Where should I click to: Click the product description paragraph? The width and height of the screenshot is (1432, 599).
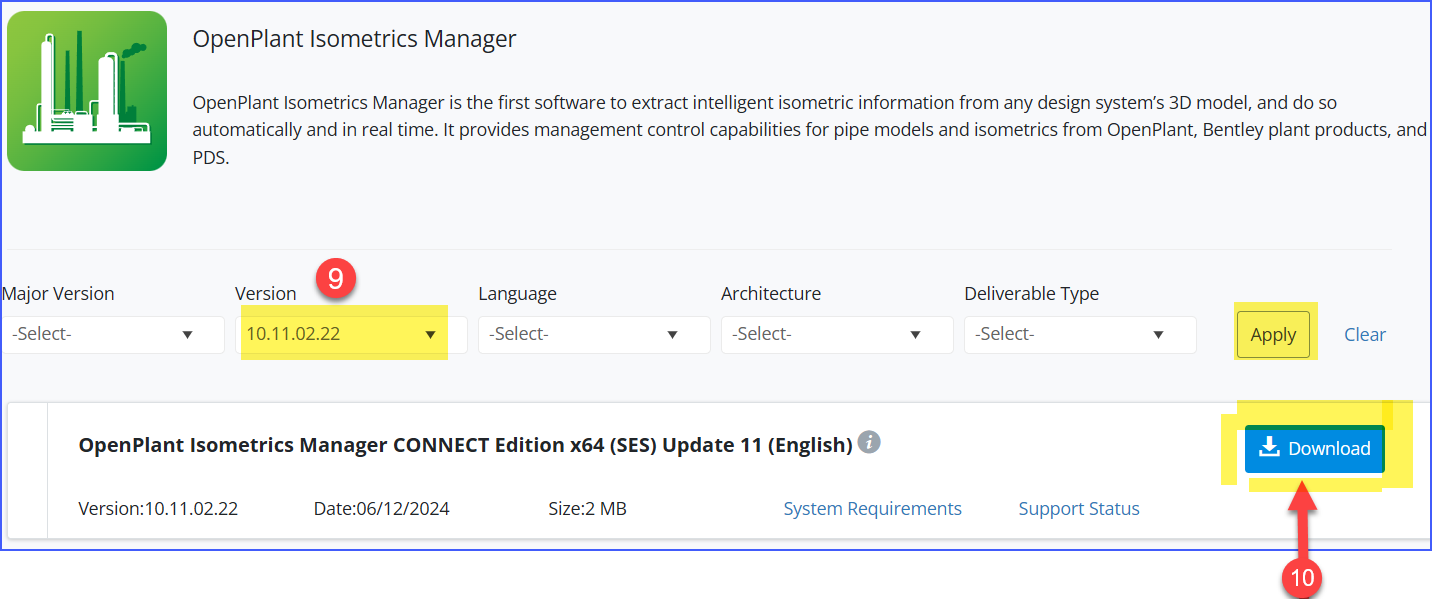tap(809, 130)
